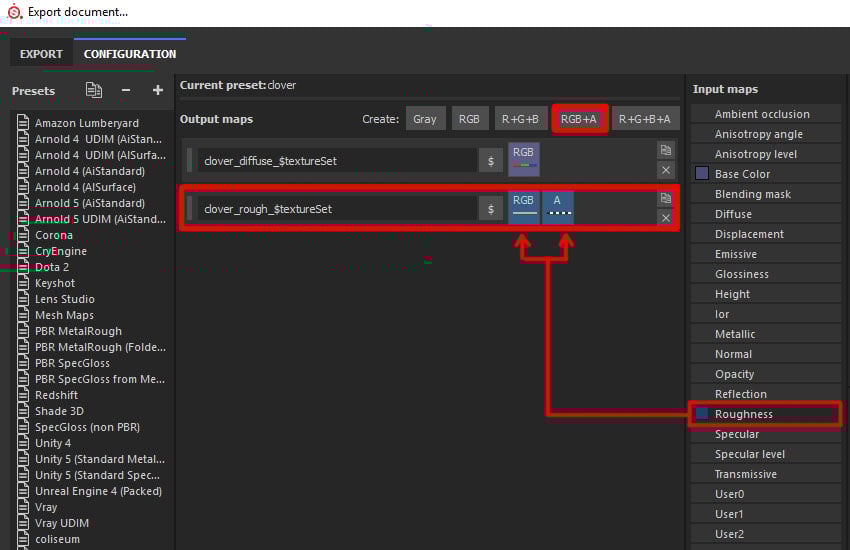This screenshot has height=550, width=850.
Task: Select the Vray UDIM preset
Action: (62, 523)
